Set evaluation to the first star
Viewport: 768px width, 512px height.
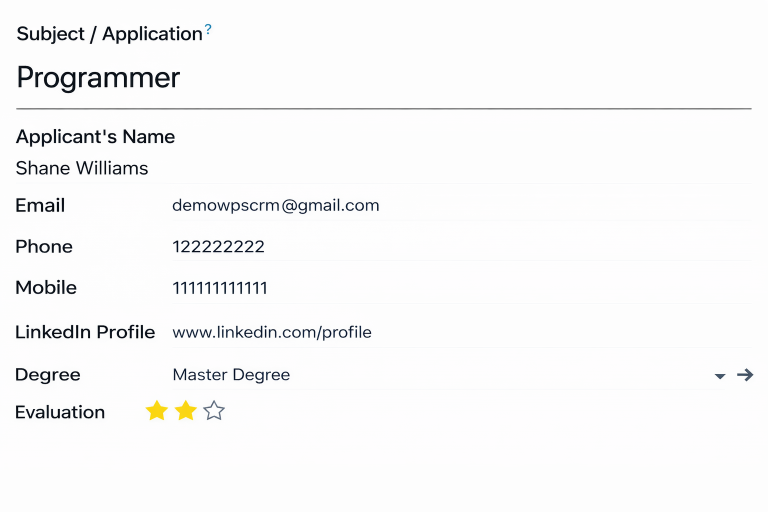[156, 411]
